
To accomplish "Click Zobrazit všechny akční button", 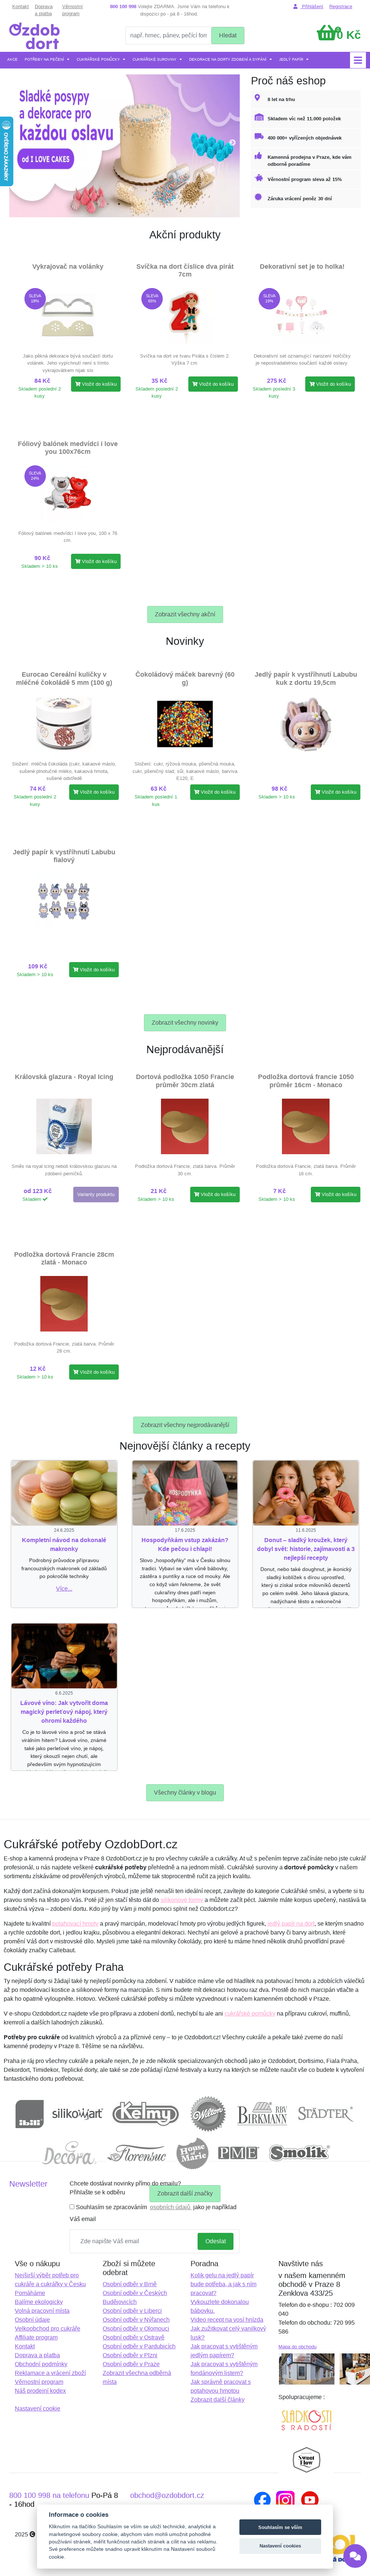I will (185, 614).
